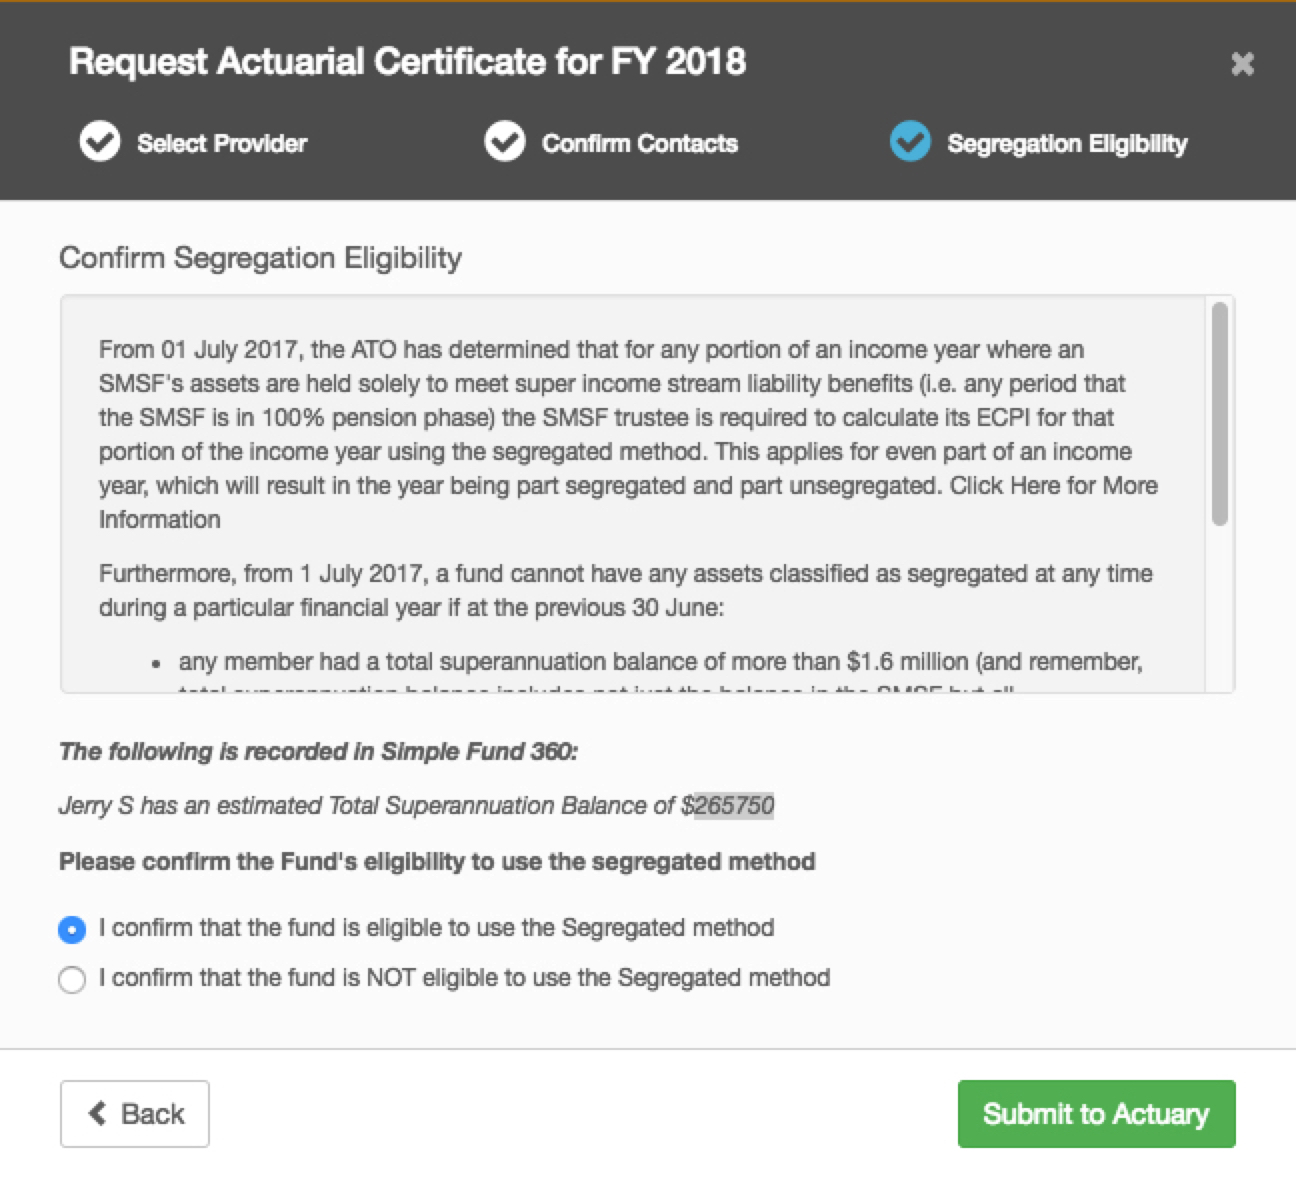Click the dialog title for FY 2018

coord(407,62)
